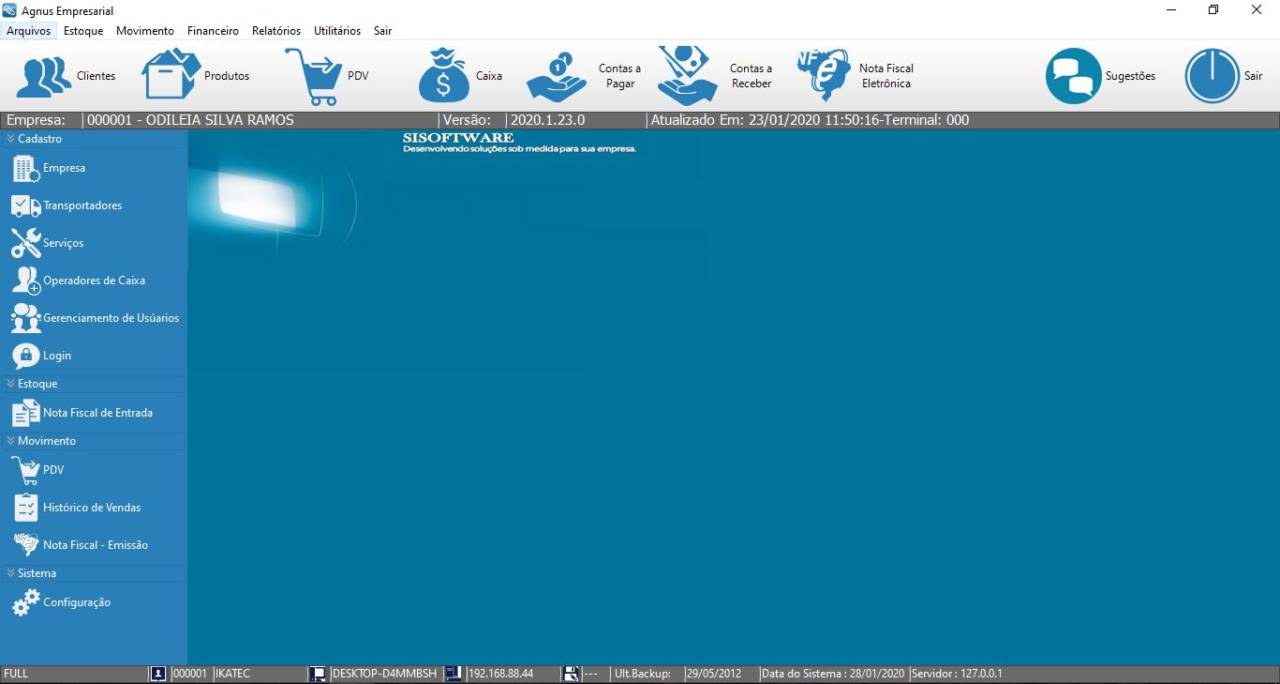The height and width of the screenshot is (684, 1280).
Task: Open the Clientes toolbar icon
Action: click(44, 77)
